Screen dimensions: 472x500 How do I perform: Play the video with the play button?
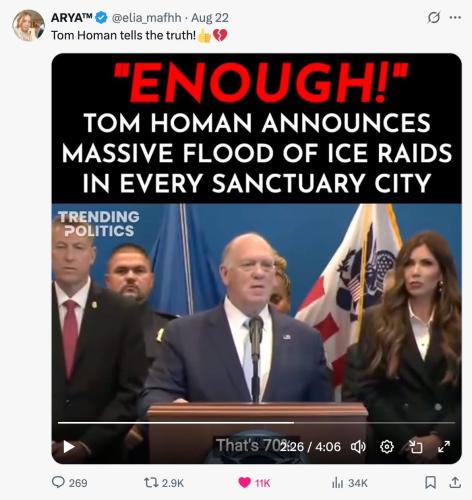pyautogui.click(x=69, y=447)
